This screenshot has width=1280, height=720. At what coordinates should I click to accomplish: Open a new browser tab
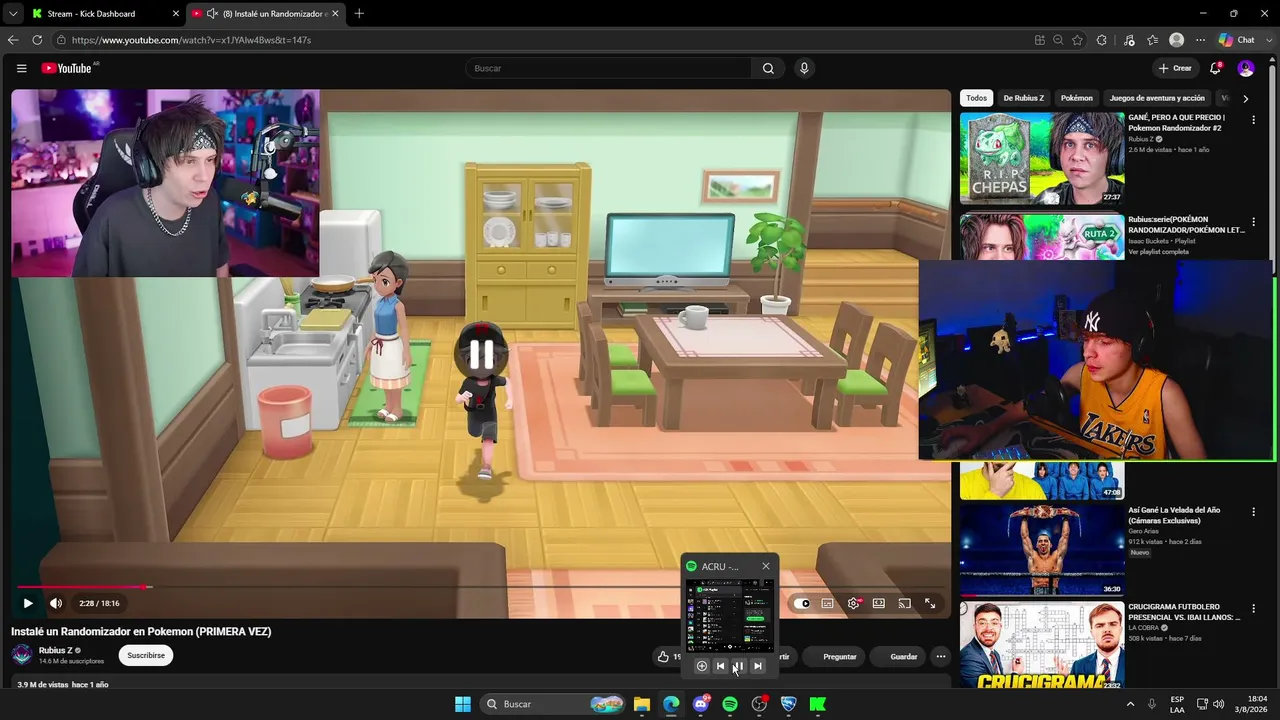click(359, 14)
